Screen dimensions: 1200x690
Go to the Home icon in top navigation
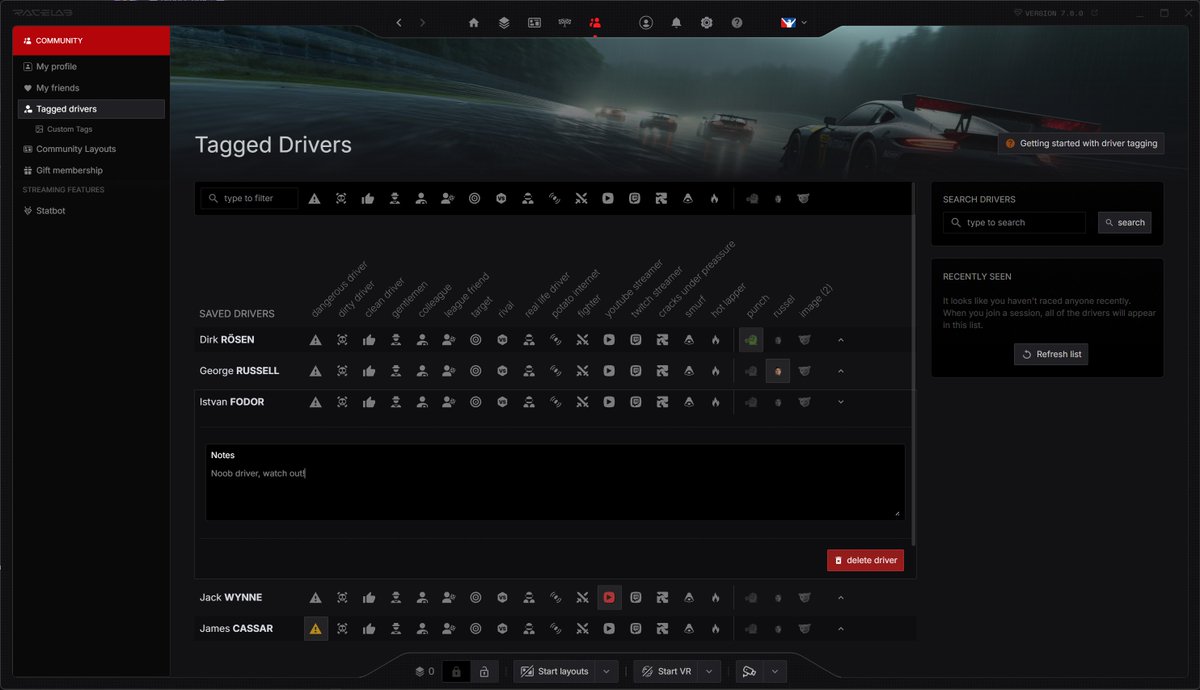tap(474, 22)
